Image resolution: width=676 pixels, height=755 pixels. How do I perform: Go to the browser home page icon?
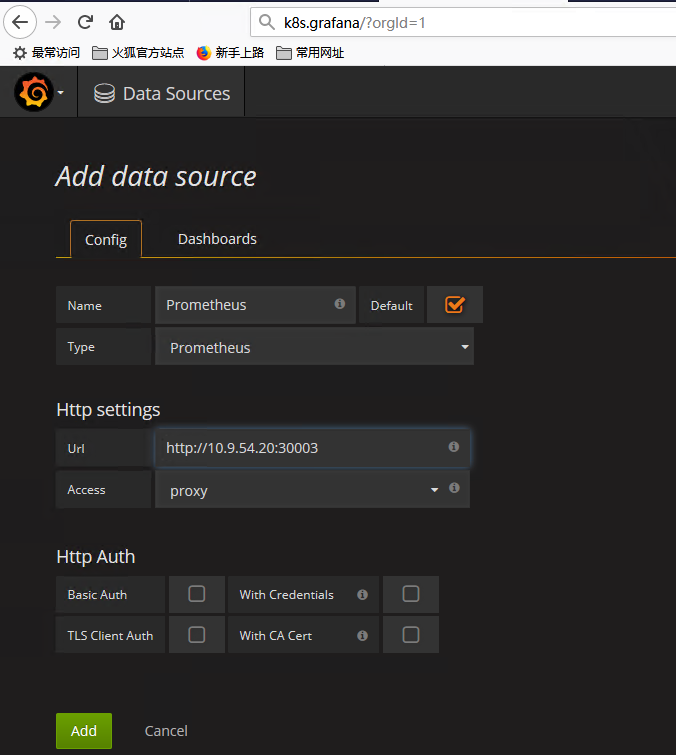tap(117, 22)
